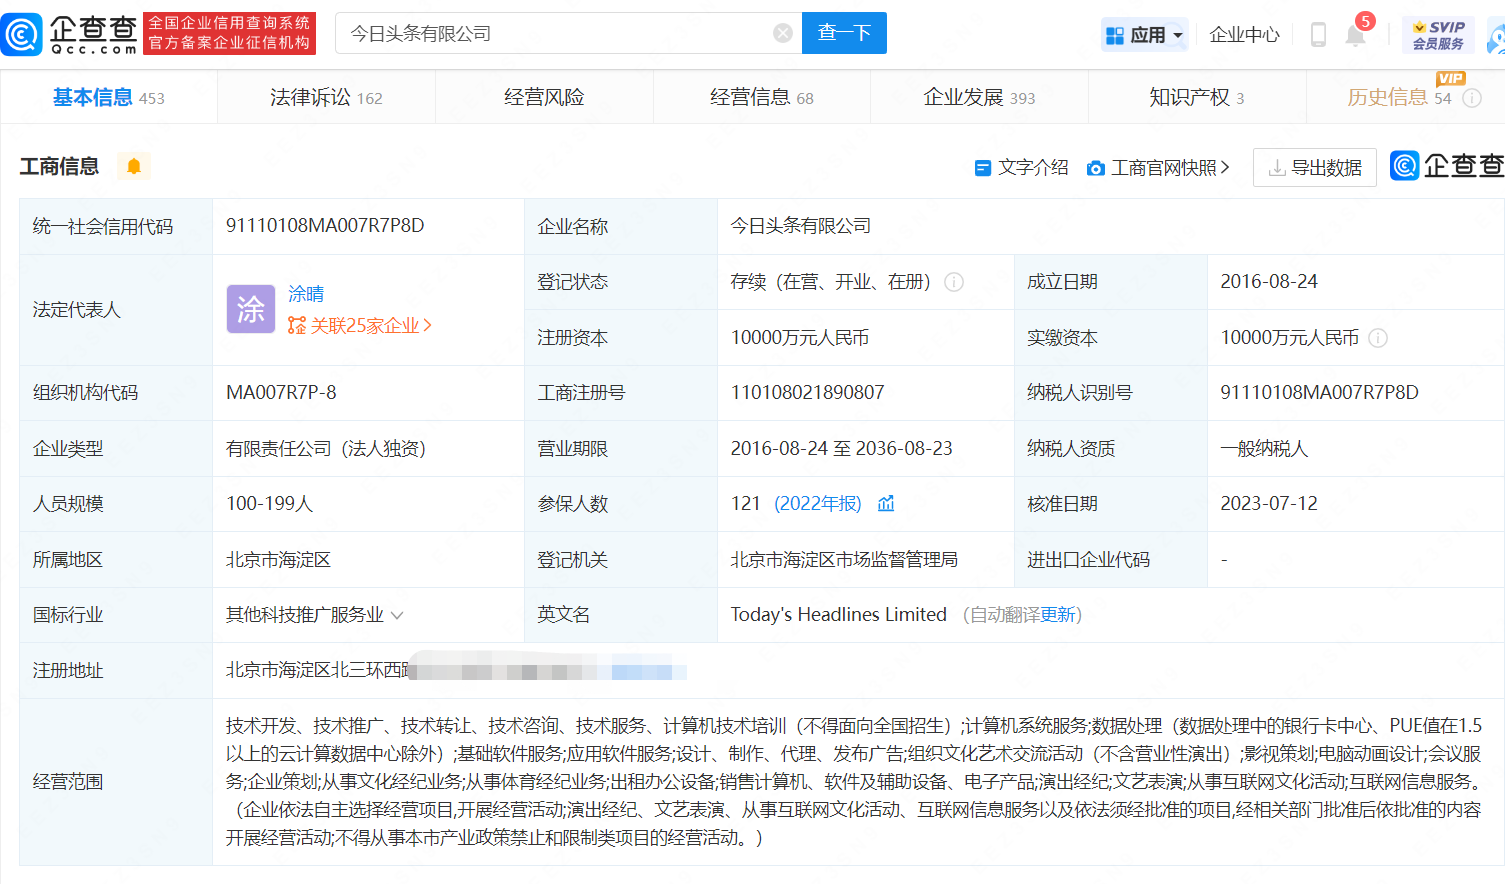The image size is (1505, 884).
Task: Click the Qcc.com logo icon
Action: coord(22,34)
